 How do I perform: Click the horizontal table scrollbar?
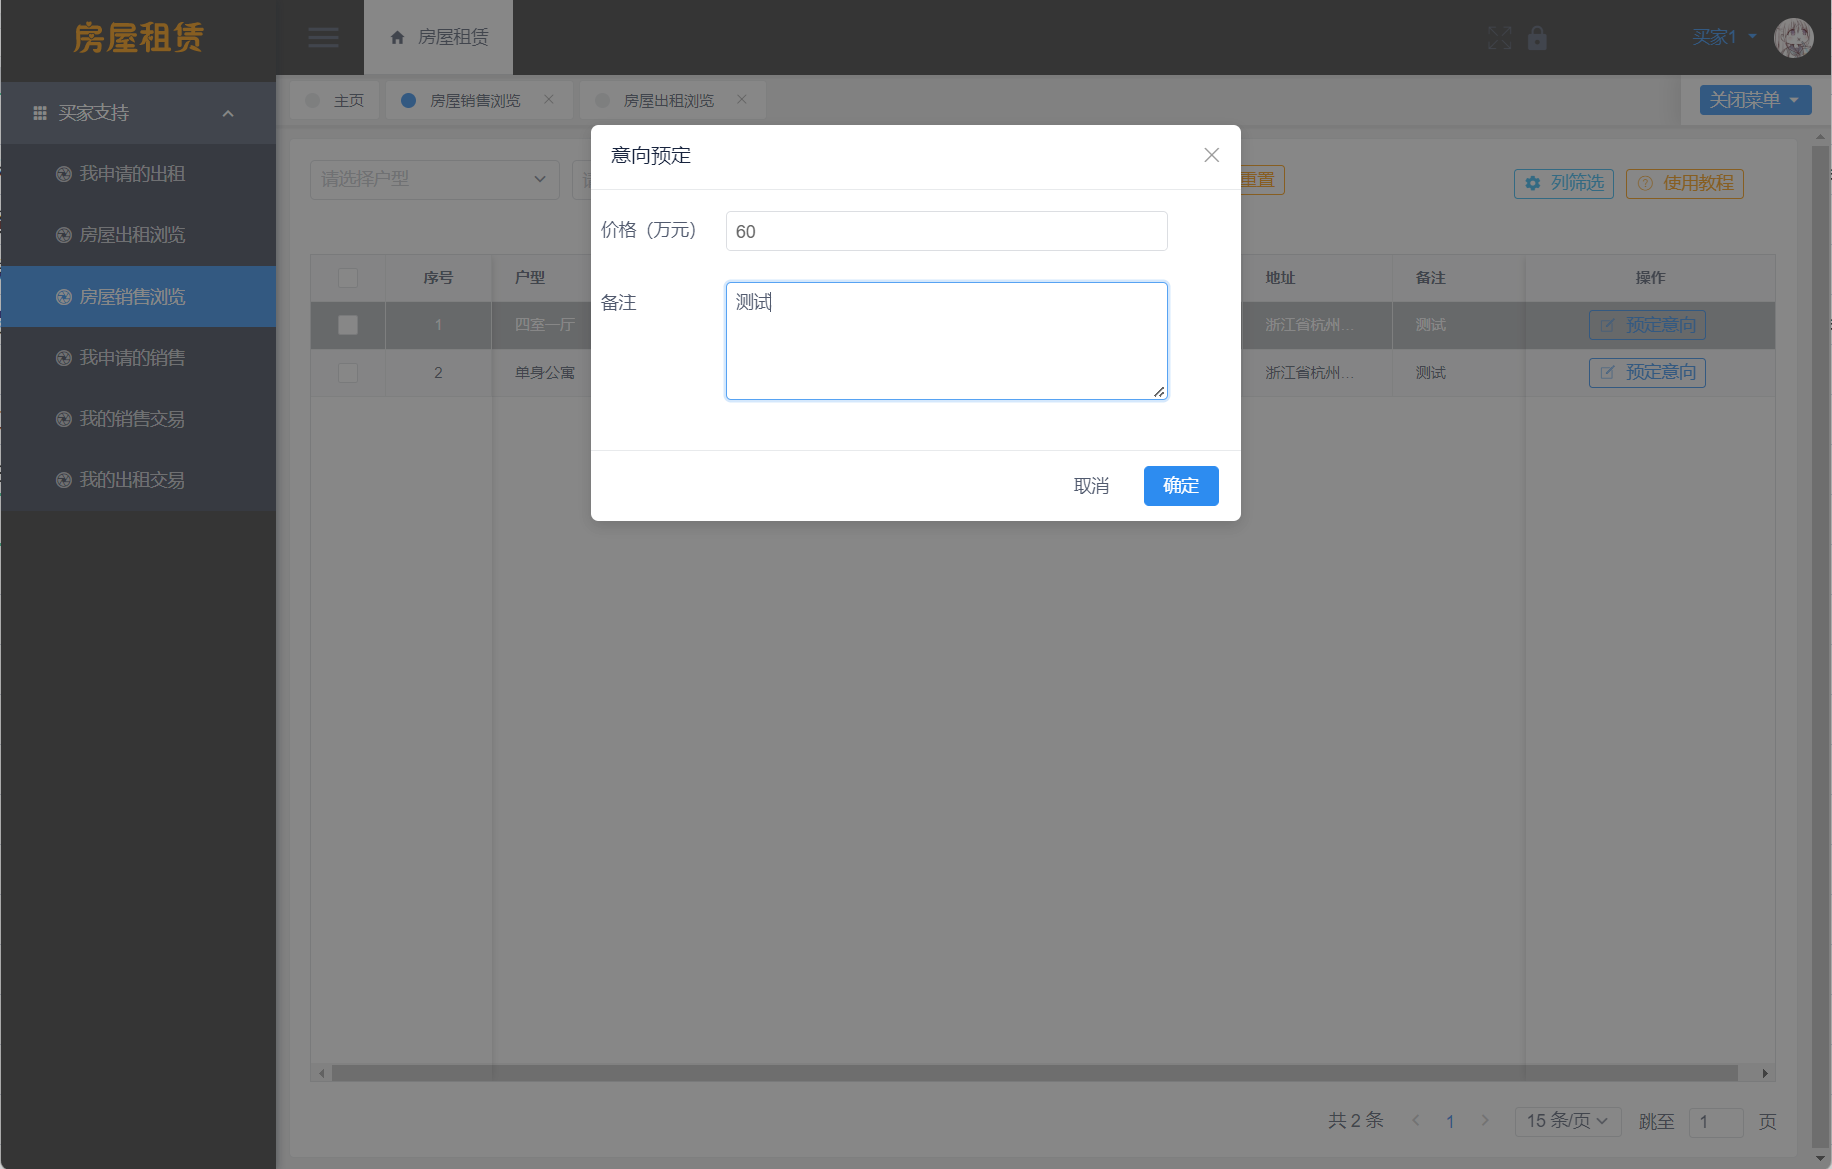tap(1035, 1073)
